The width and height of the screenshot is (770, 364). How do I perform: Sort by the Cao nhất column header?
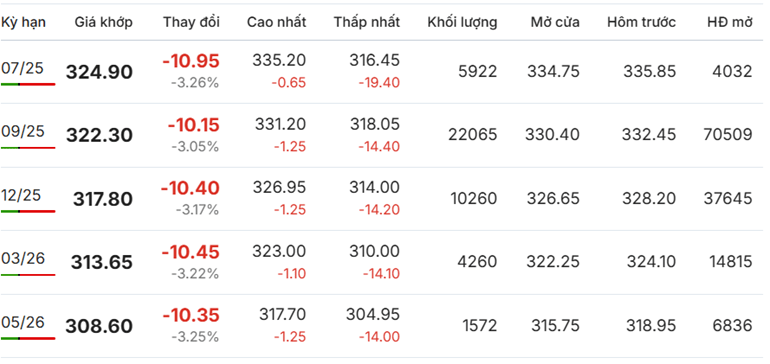[276, 22]
